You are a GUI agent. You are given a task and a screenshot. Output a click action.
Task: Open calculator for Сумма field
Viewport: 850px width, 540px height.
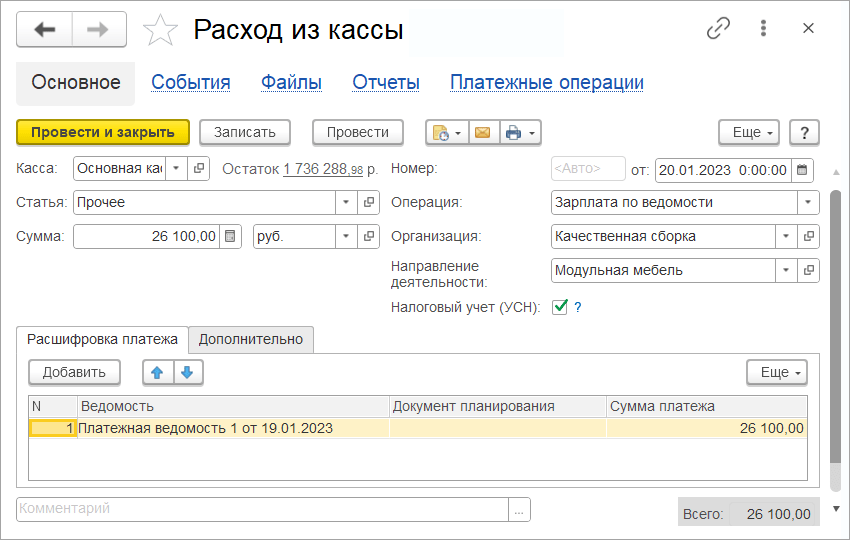tap(231, 237)
